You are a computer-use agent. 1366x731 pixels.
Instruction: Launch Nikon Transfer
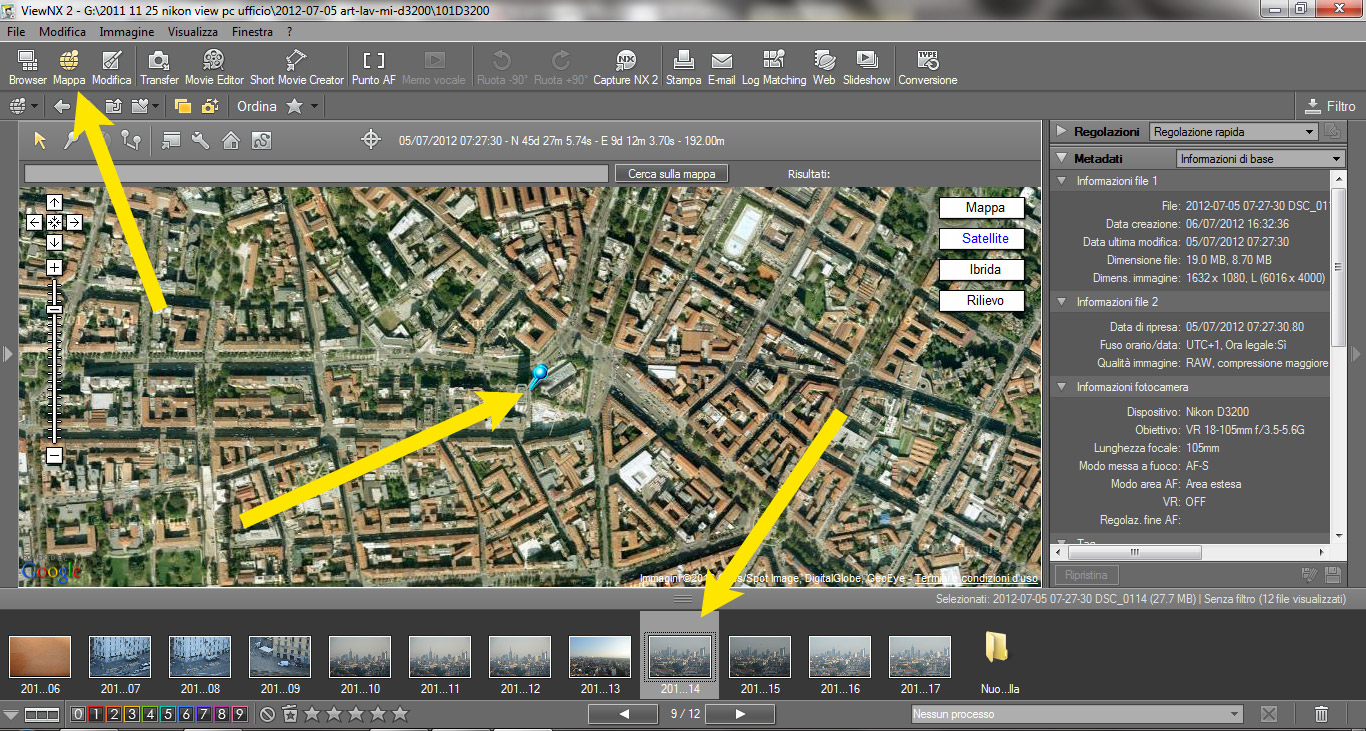click(159, 67)
